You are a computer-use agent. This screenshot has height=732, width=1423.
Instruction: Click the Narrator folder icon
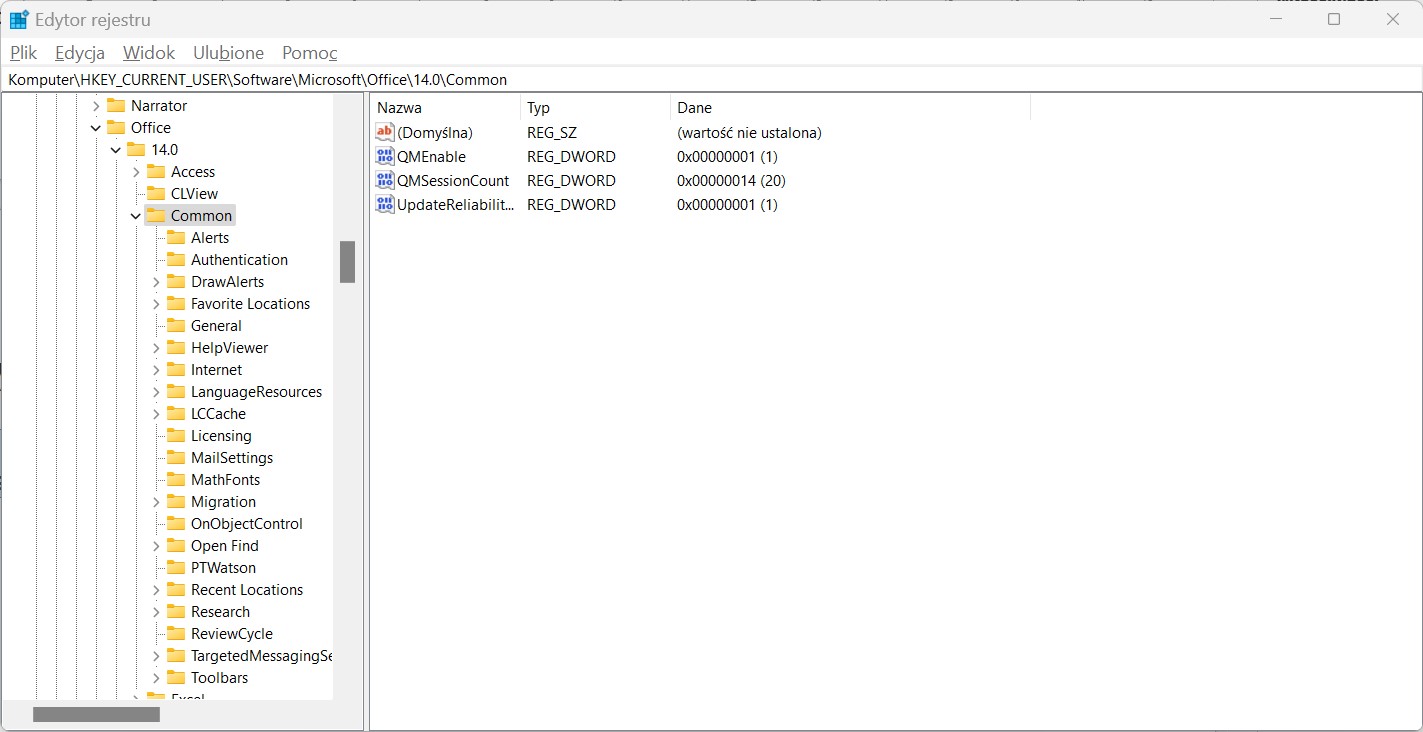click(x=116, y=106)
